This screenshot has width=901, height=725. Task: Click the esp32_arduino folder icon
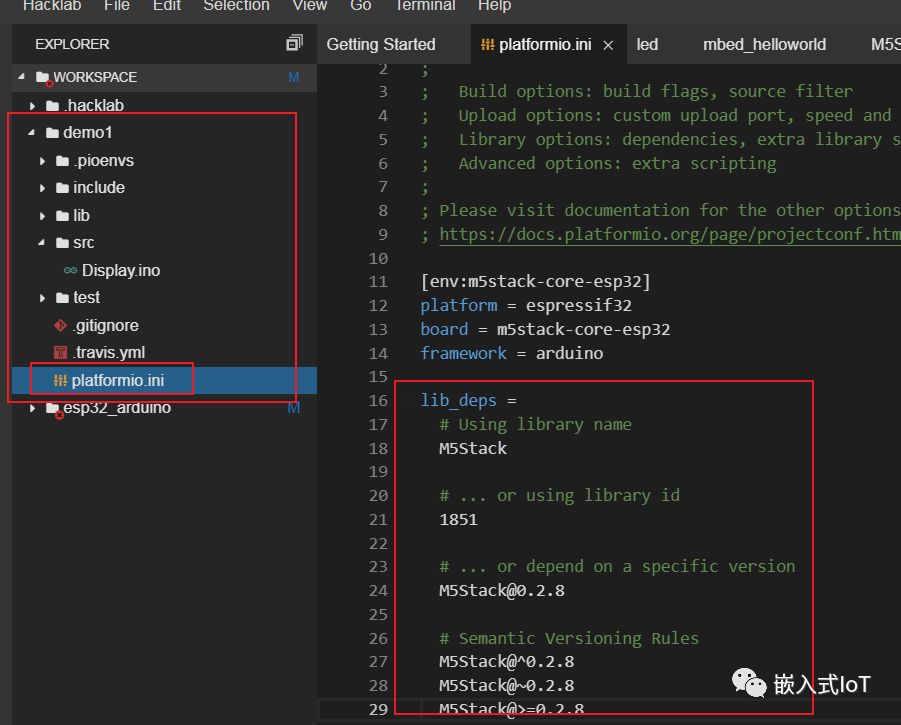[52, 408]
